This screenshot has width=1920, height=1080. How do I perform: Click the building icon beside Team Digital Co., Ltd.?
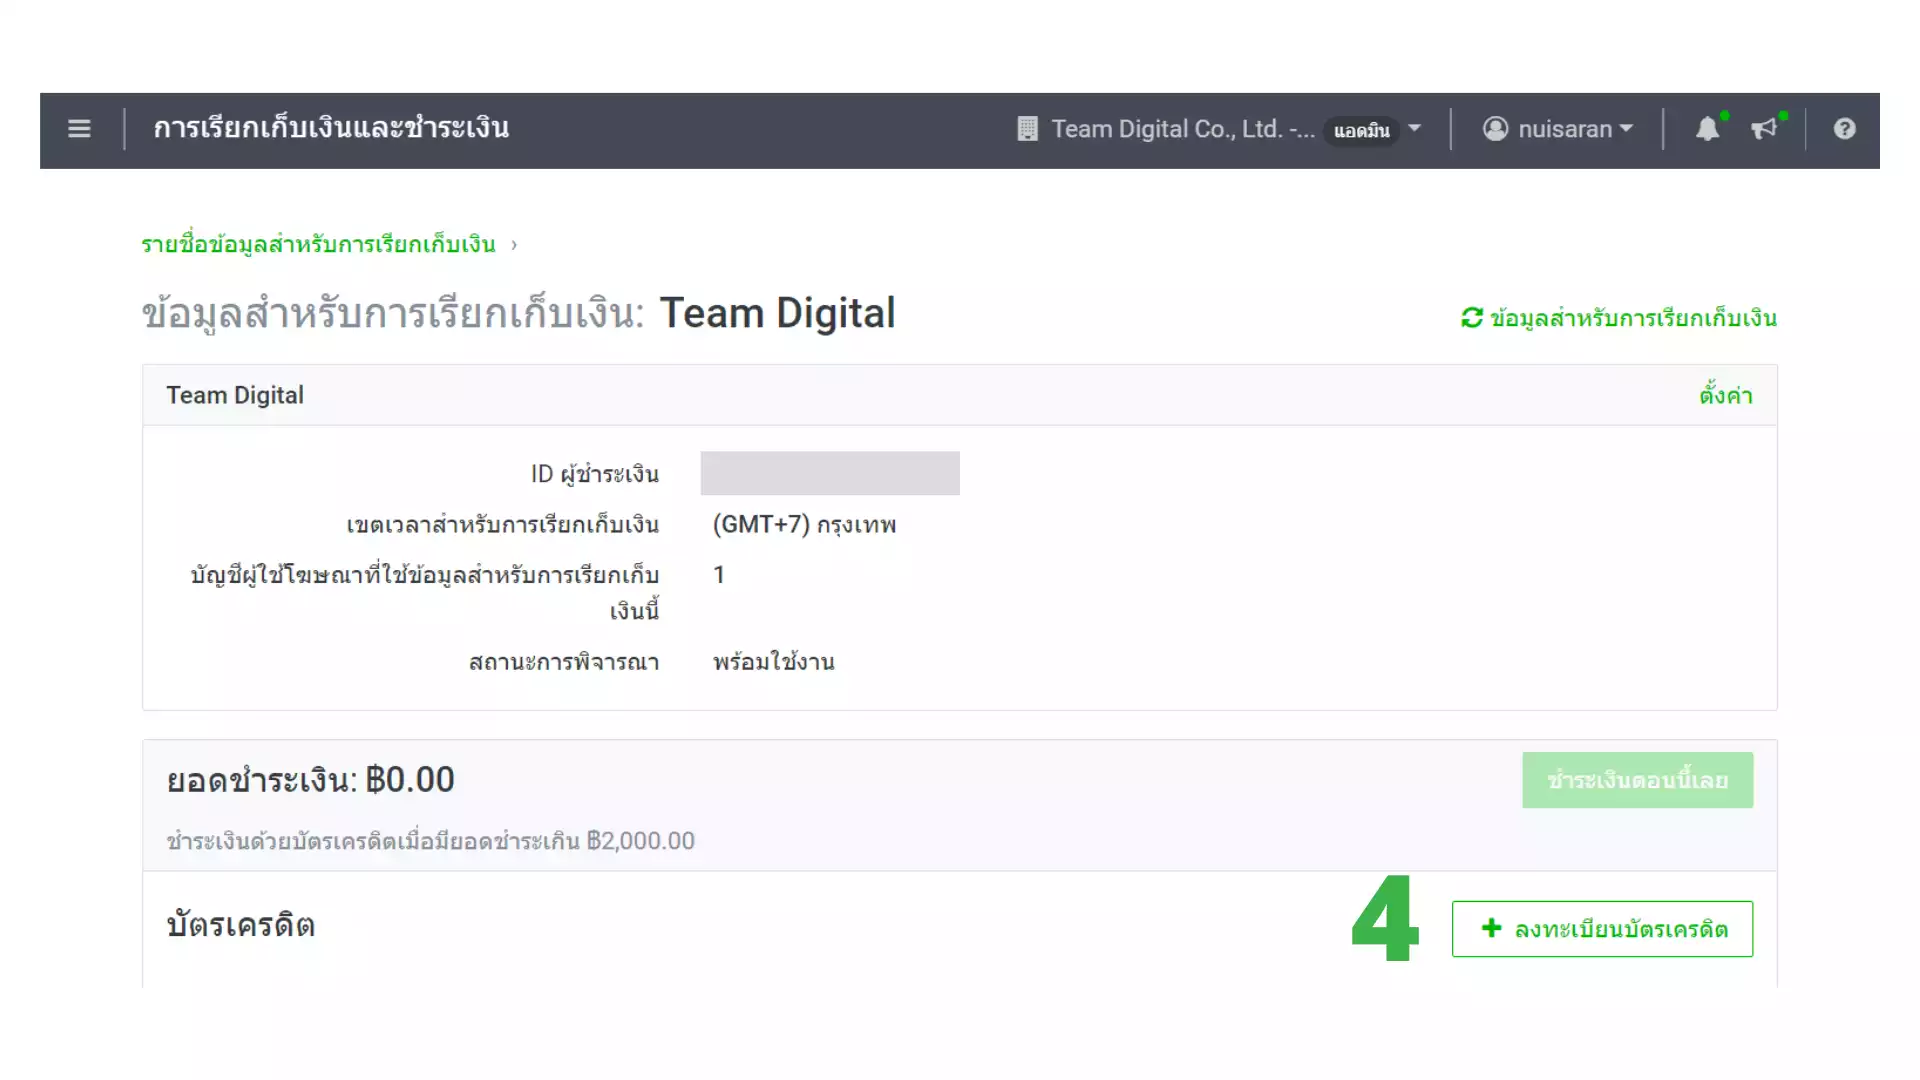(x=1027, y=129)
